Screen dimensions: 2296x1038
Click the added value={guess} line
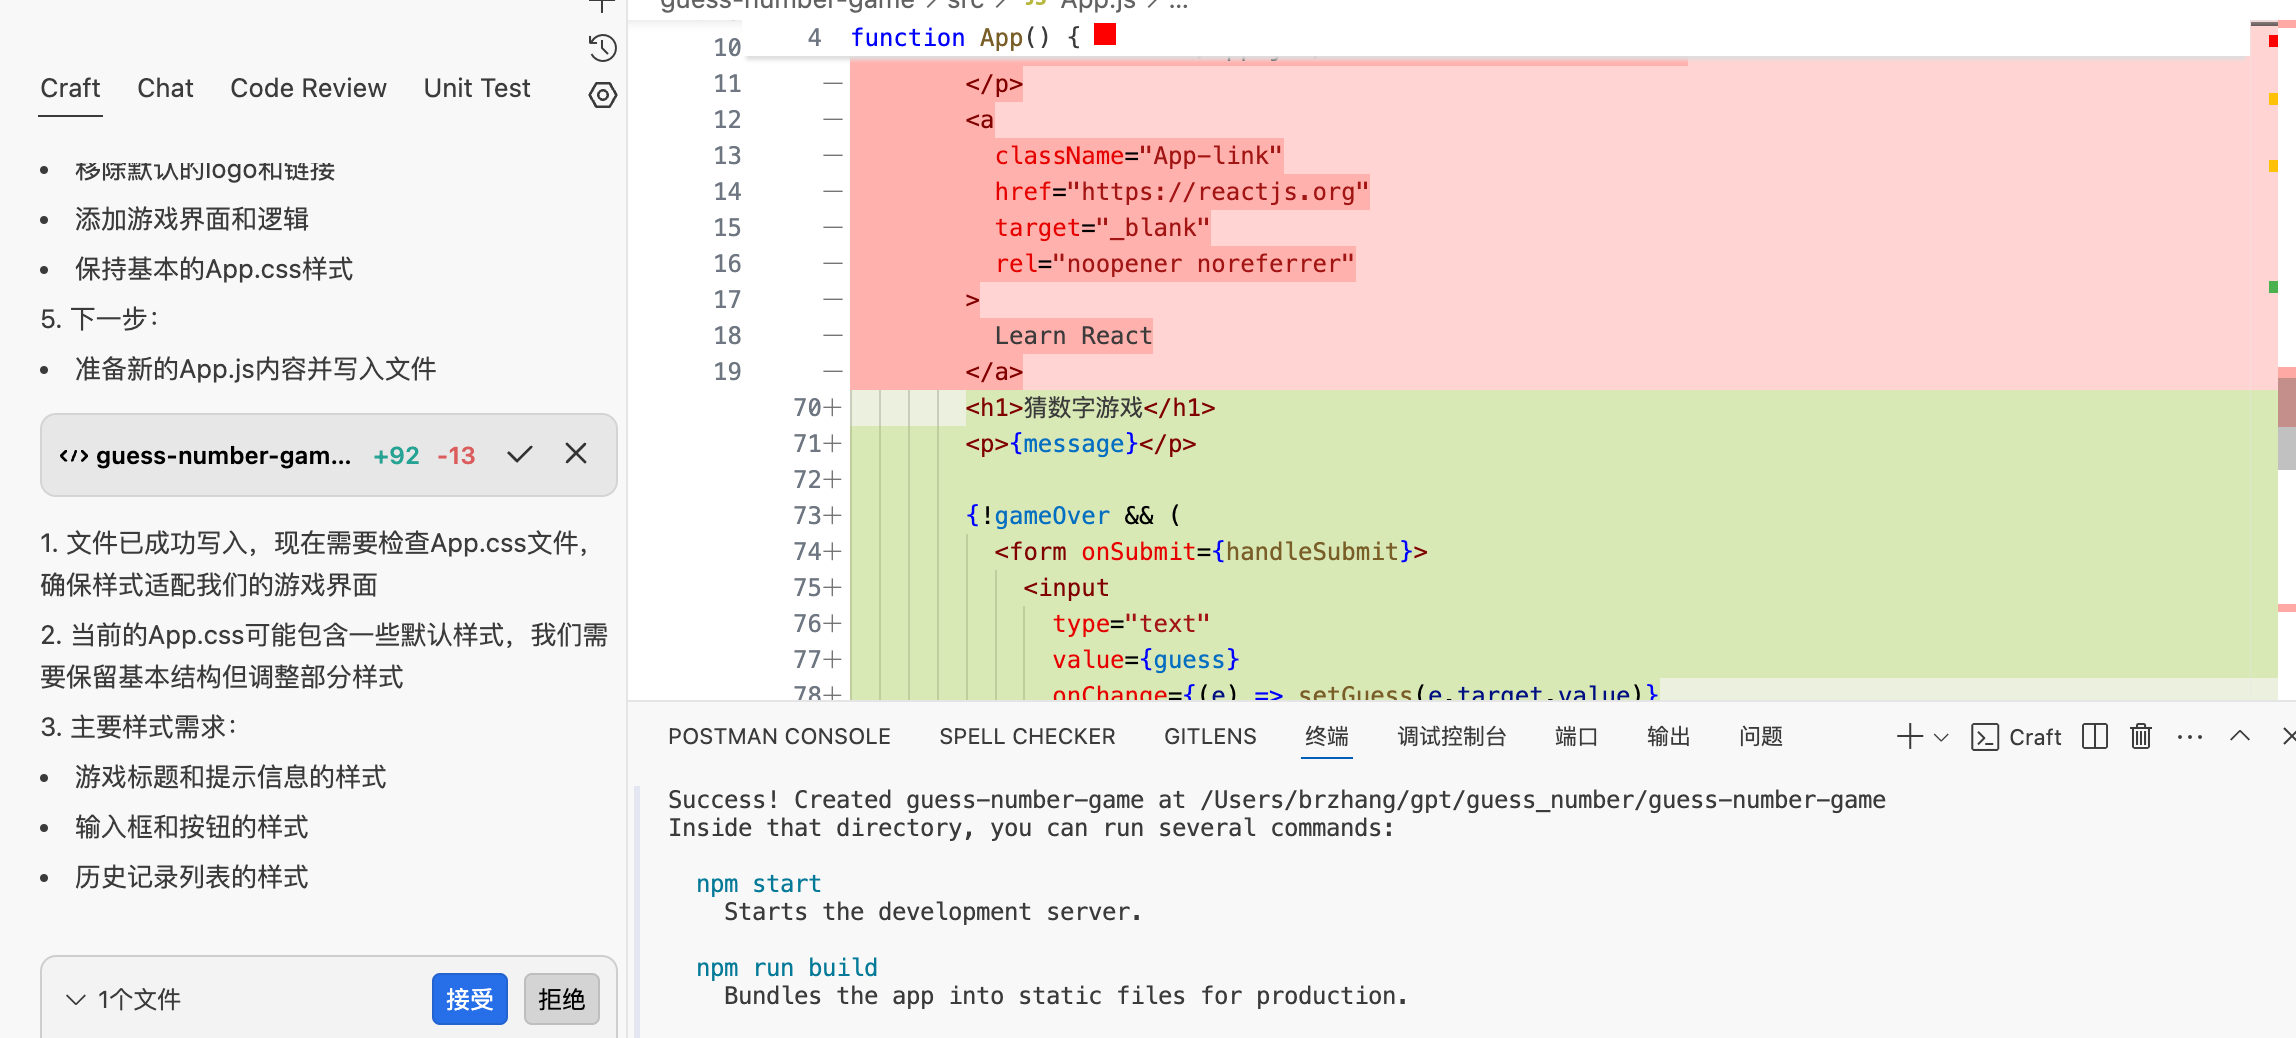1145,659
